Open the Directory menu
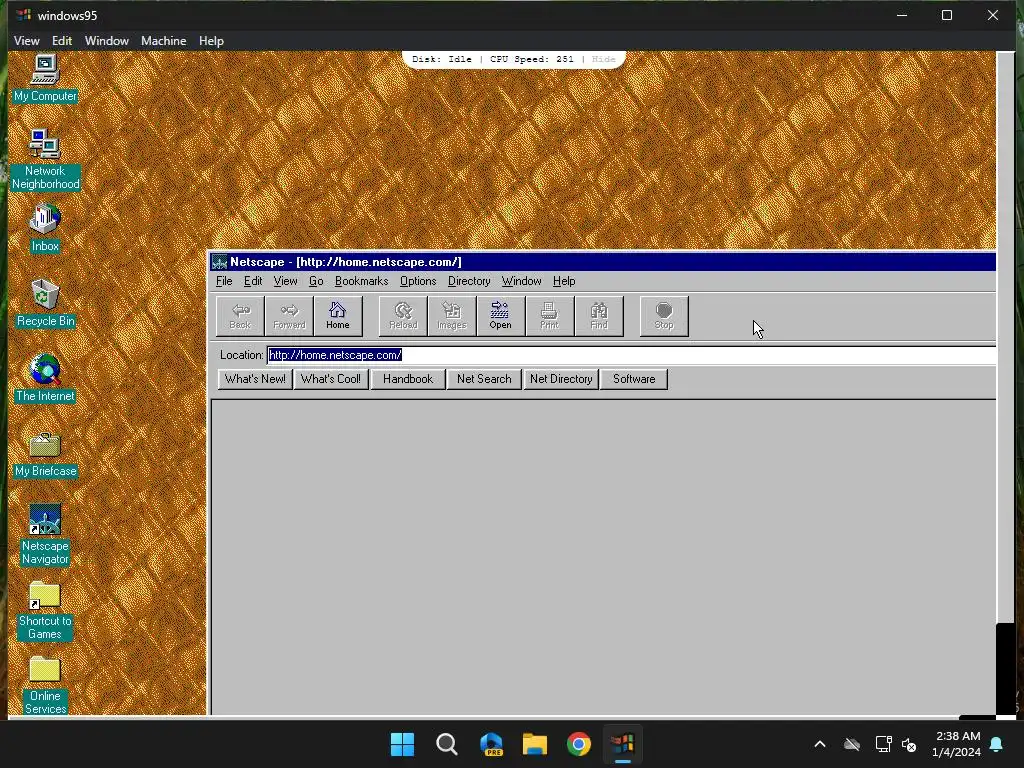 tap(469, 281)
